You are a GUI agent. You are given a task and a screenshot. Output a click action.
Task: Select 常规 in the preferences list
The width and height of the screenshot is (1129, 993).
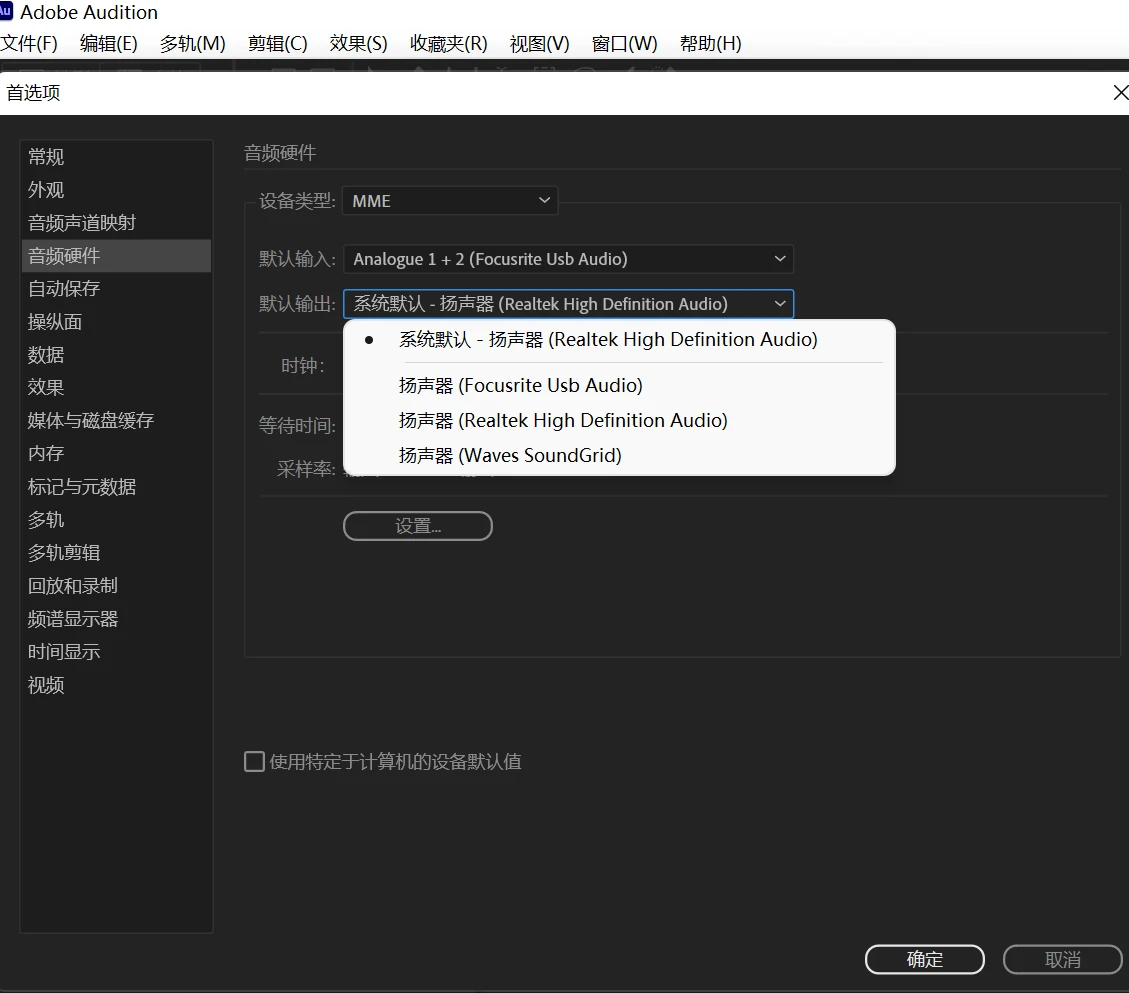pyautogui.click(x=116, y=157)
